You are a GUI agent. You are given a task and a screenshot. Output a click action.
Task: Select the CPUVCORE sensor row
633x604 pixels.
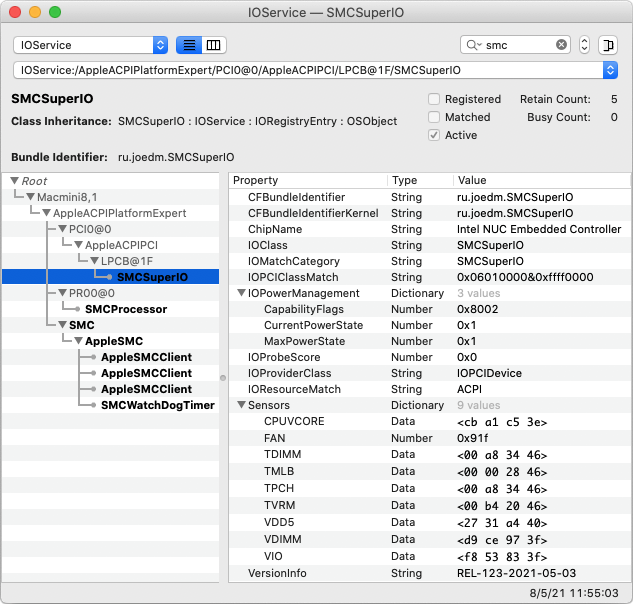coord(430,421)
